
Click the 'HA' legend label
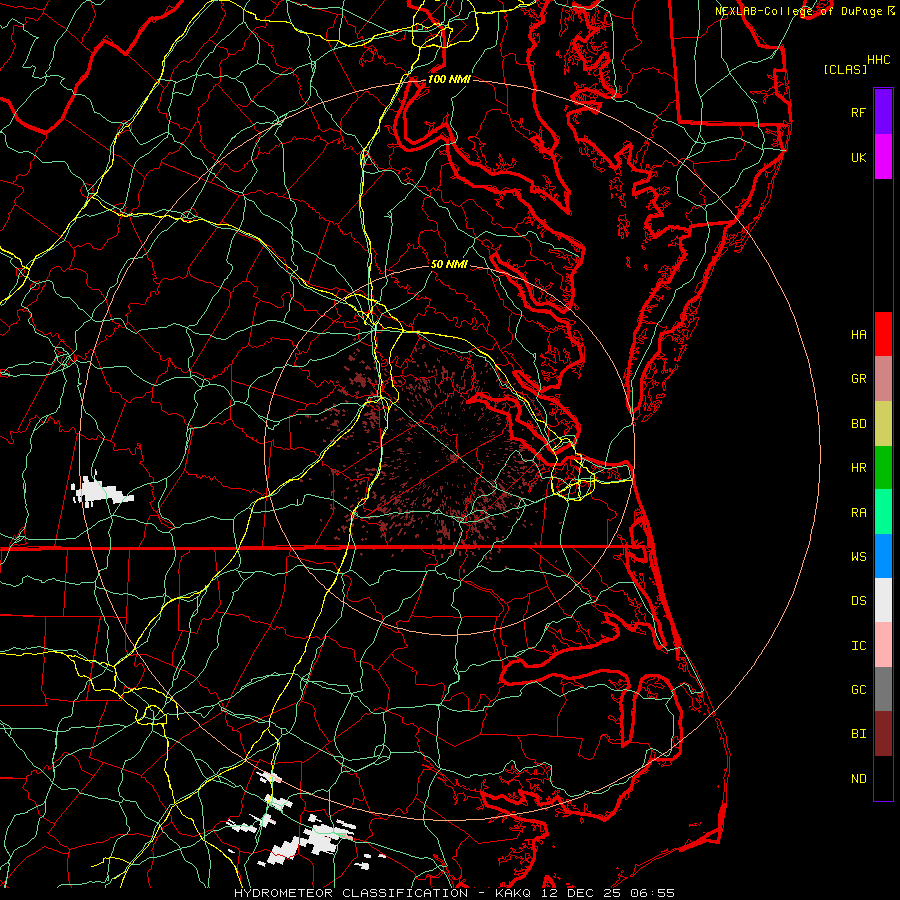click(858, 335)
